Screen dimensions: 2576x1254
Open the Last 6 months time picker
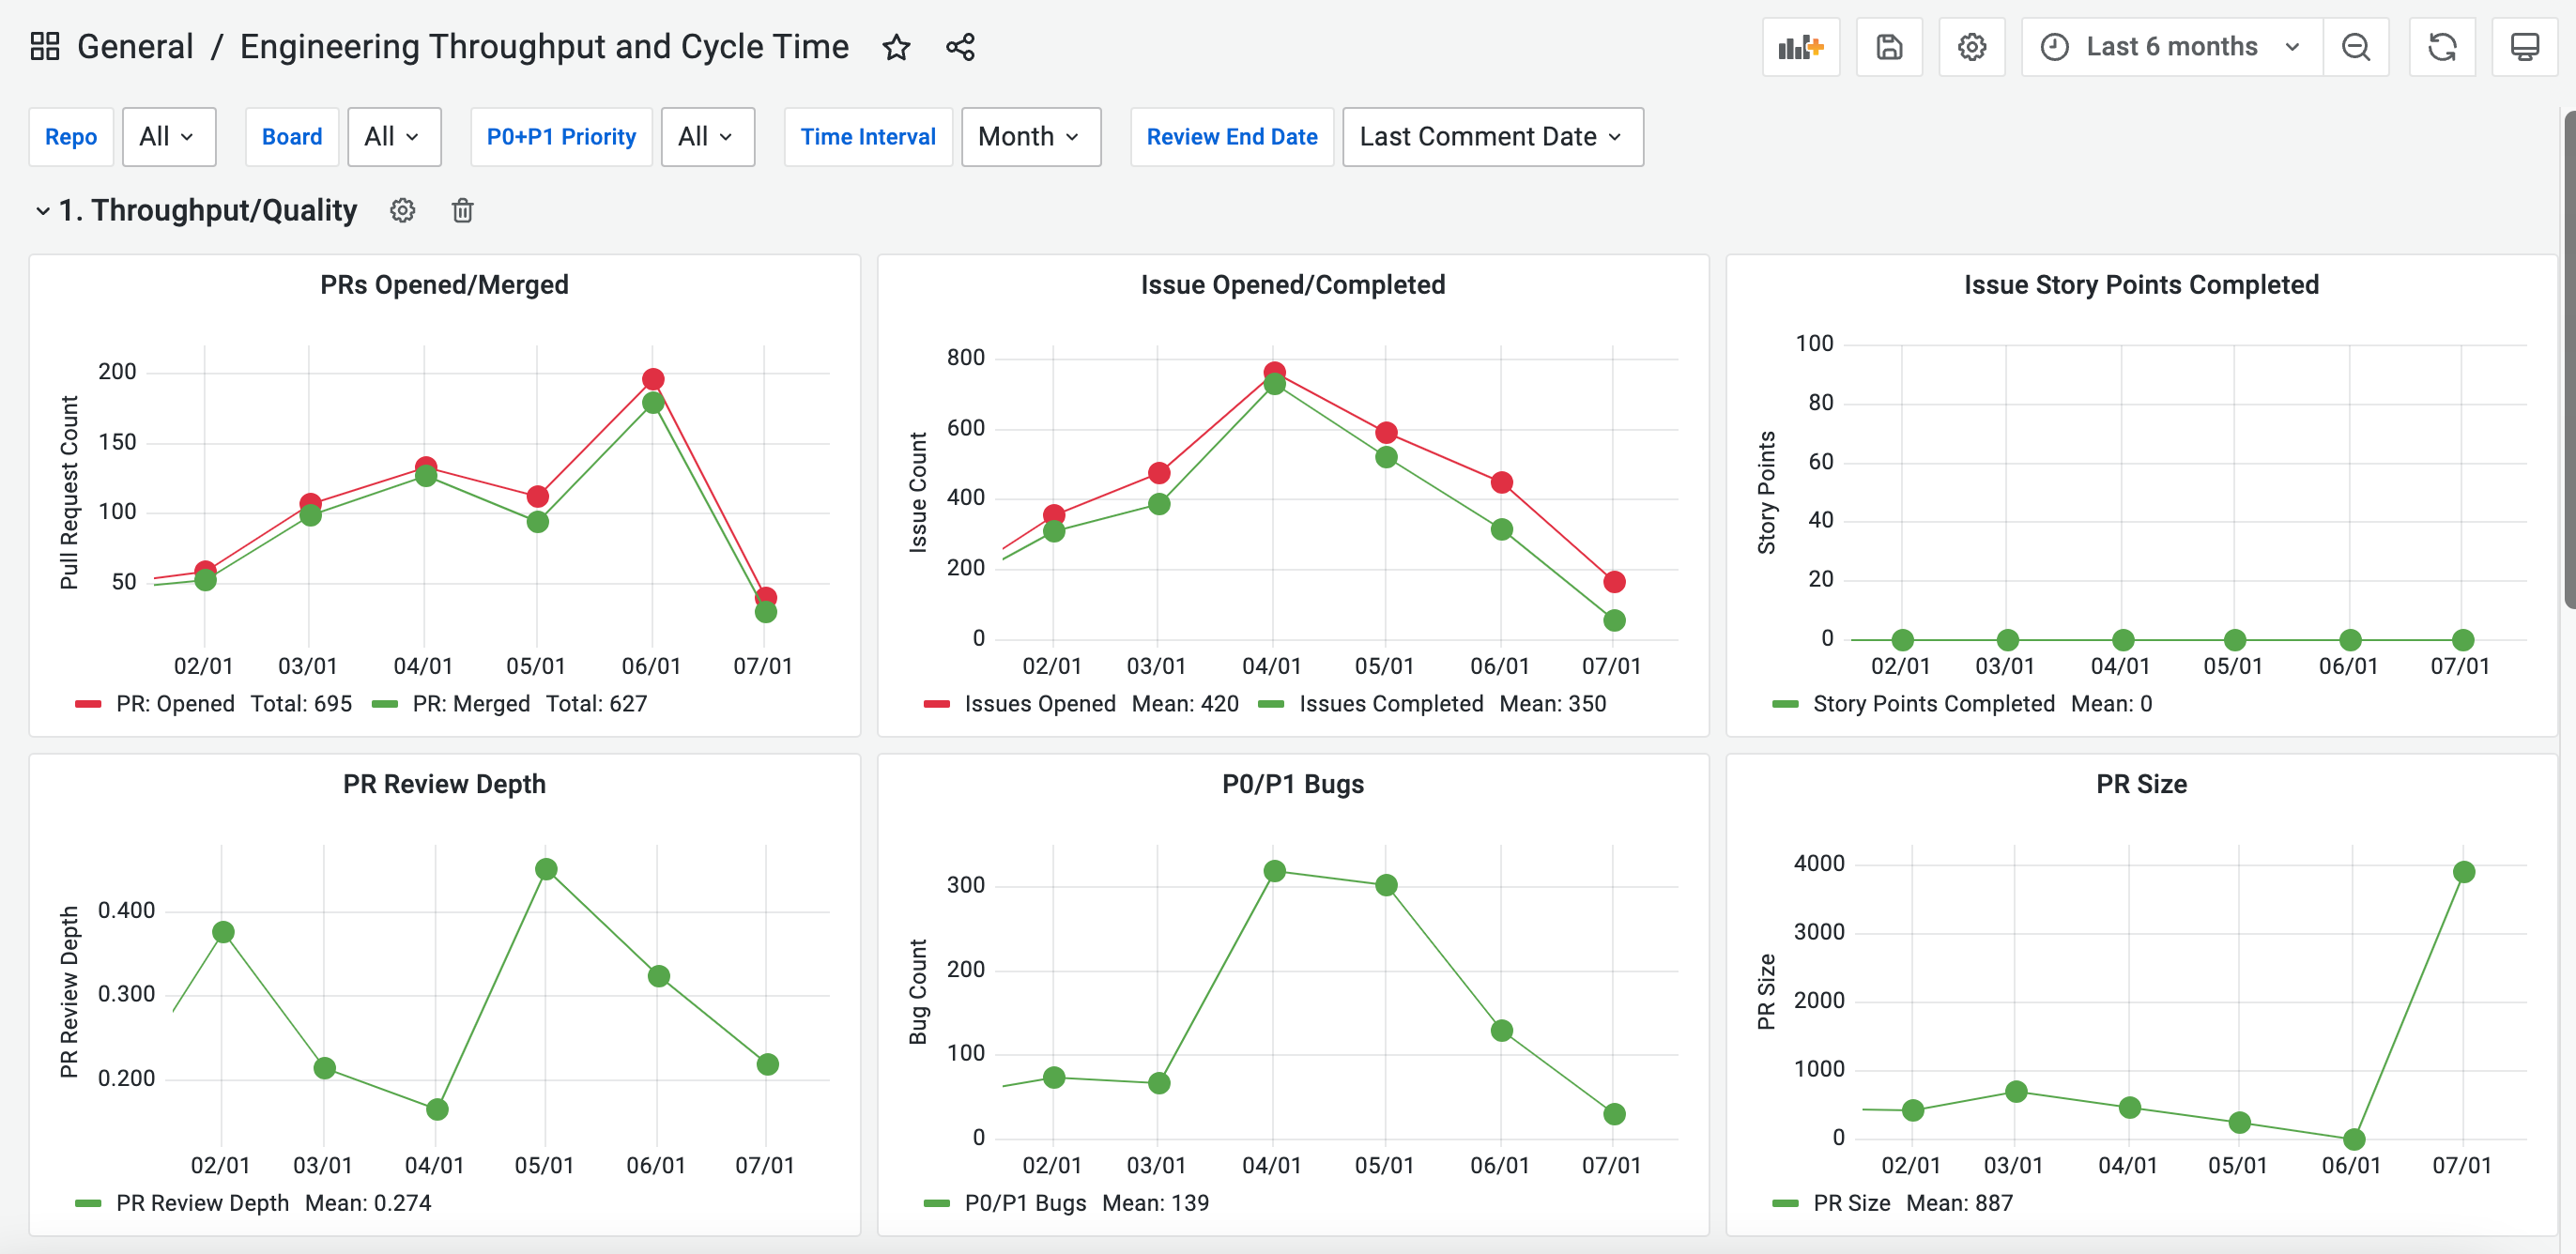point(2170,47)
